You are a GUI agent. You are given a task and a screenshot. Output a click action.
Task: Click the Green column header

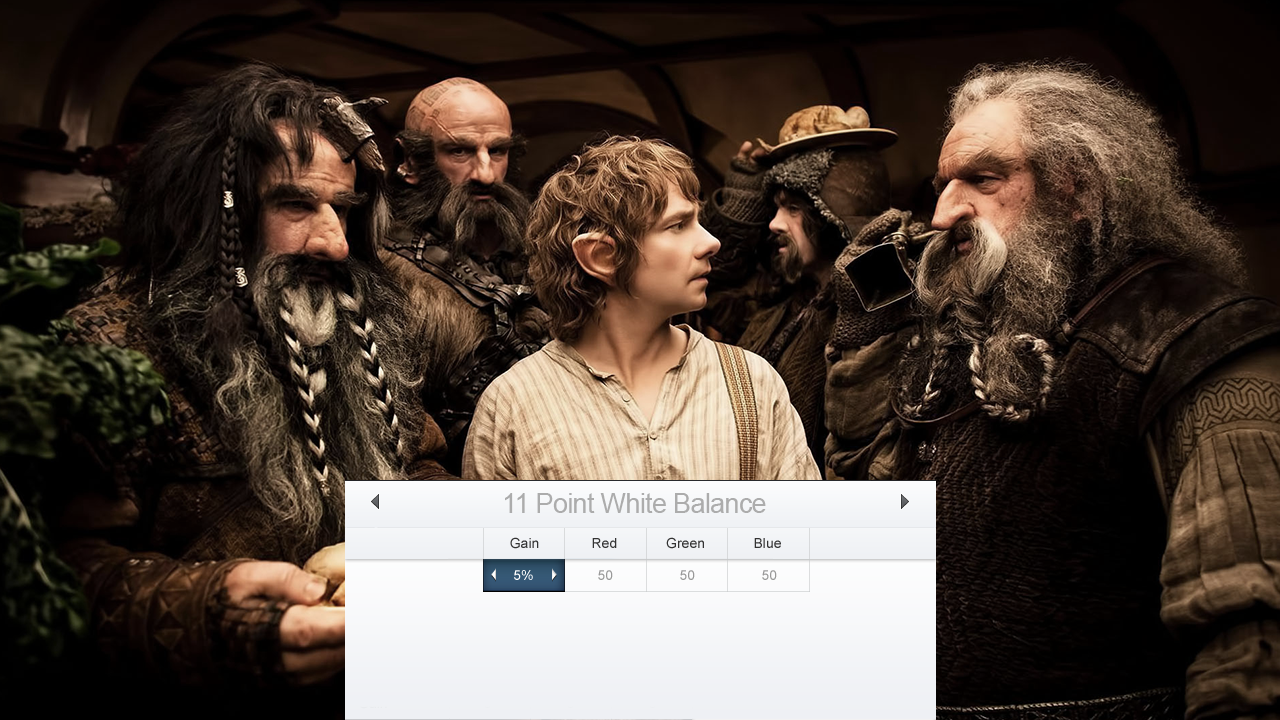[x=685, y=543]
